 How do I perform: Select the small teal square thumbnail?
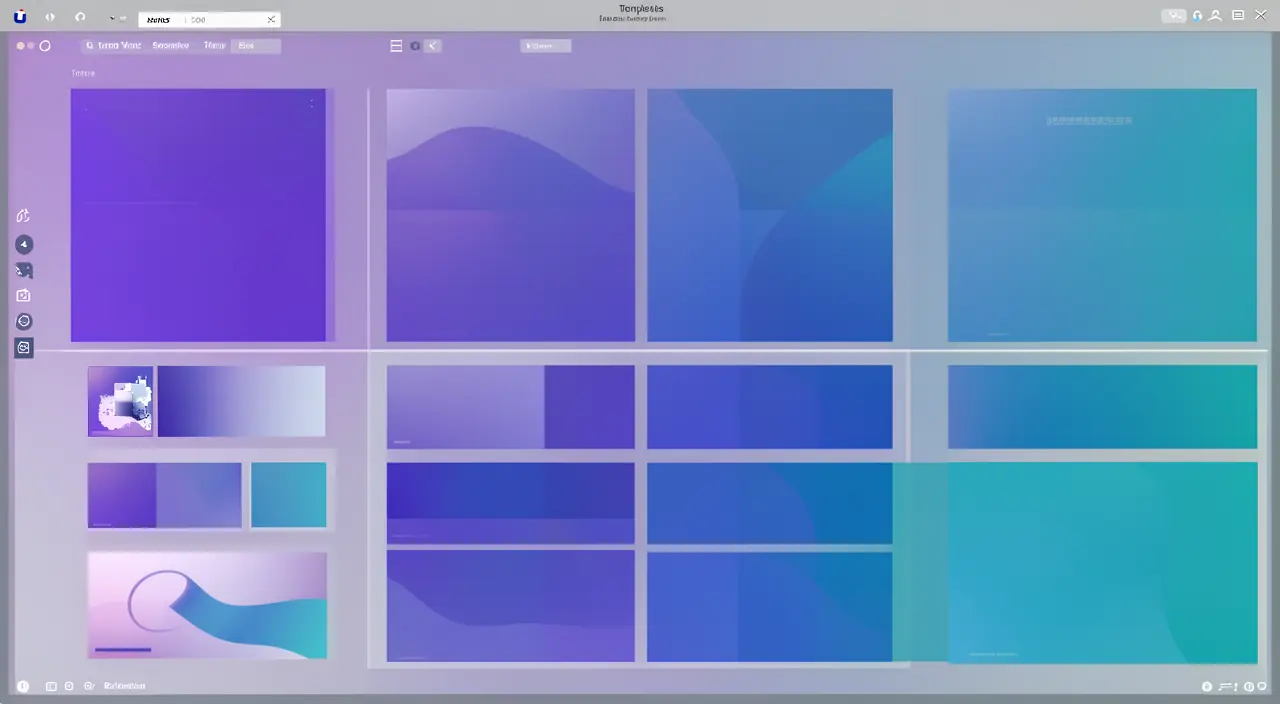coord(288,495)
